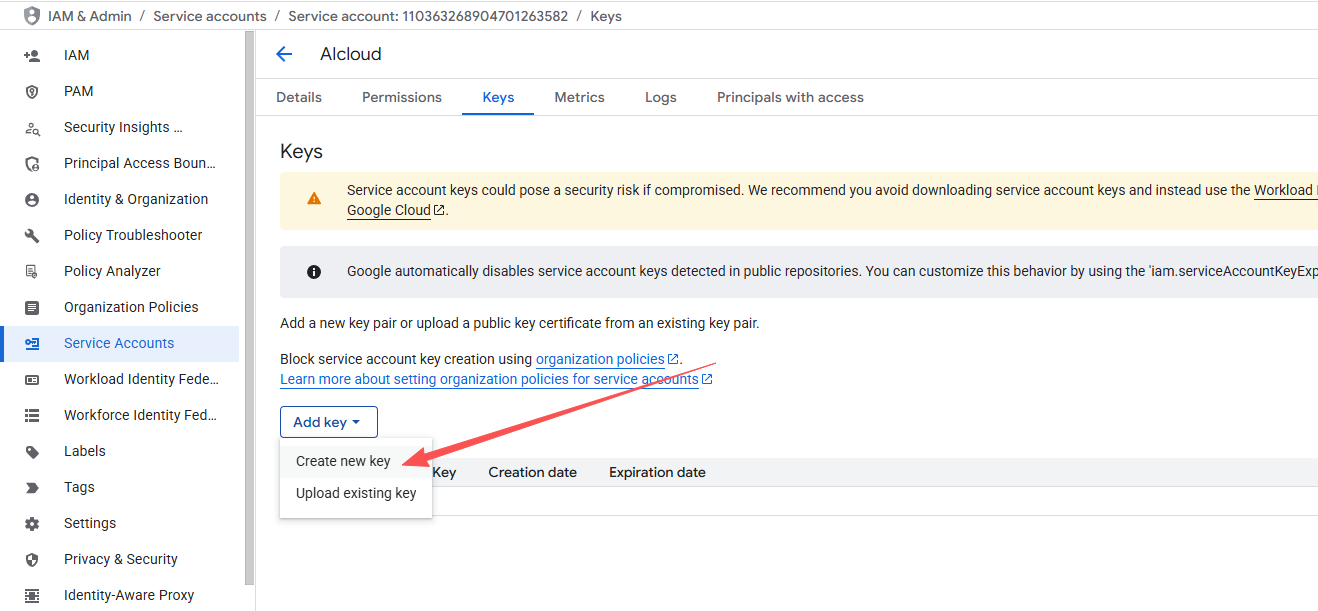This screenshot has height=611, width=1318.
Task: Click the back arrow beside AIcloud
Action: pyautogui.click(x=284, y=55)
